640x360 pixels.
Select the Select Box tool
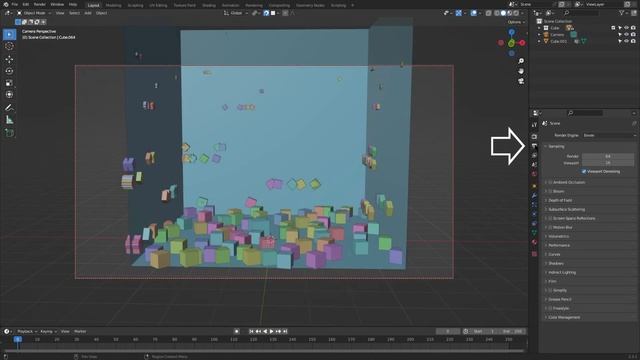(9, 34)
